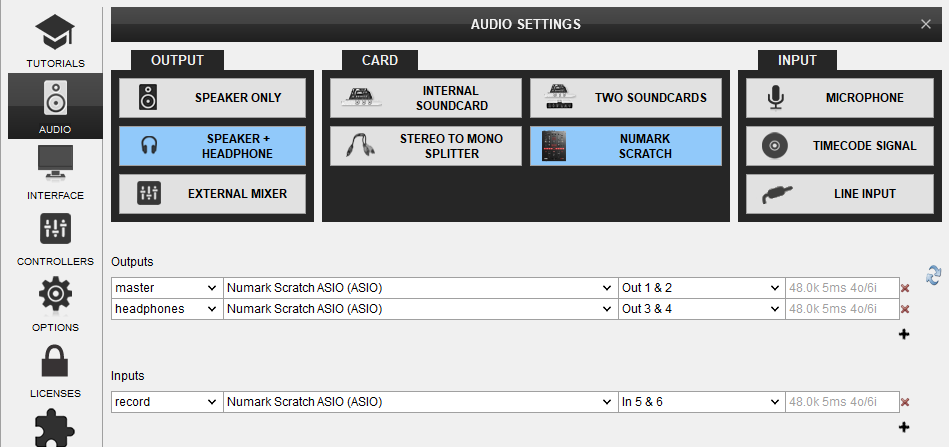
Task: Close the Audio Settings window
Action: click(x=925, y=24)
